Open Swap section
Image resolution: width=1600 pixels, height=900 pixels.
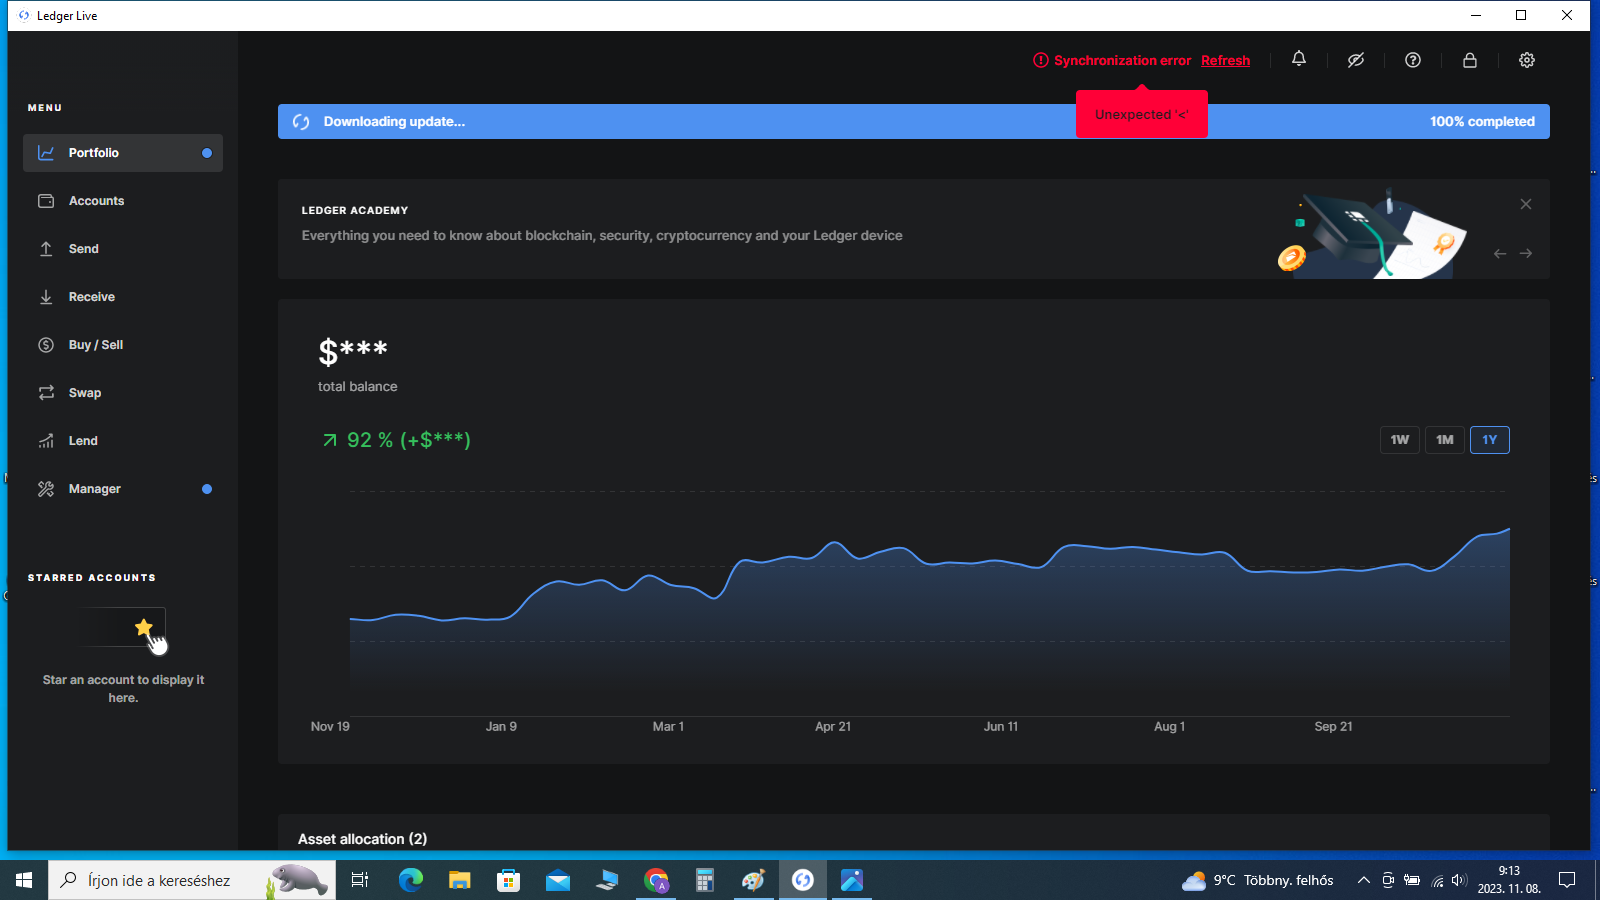point(123,393)
